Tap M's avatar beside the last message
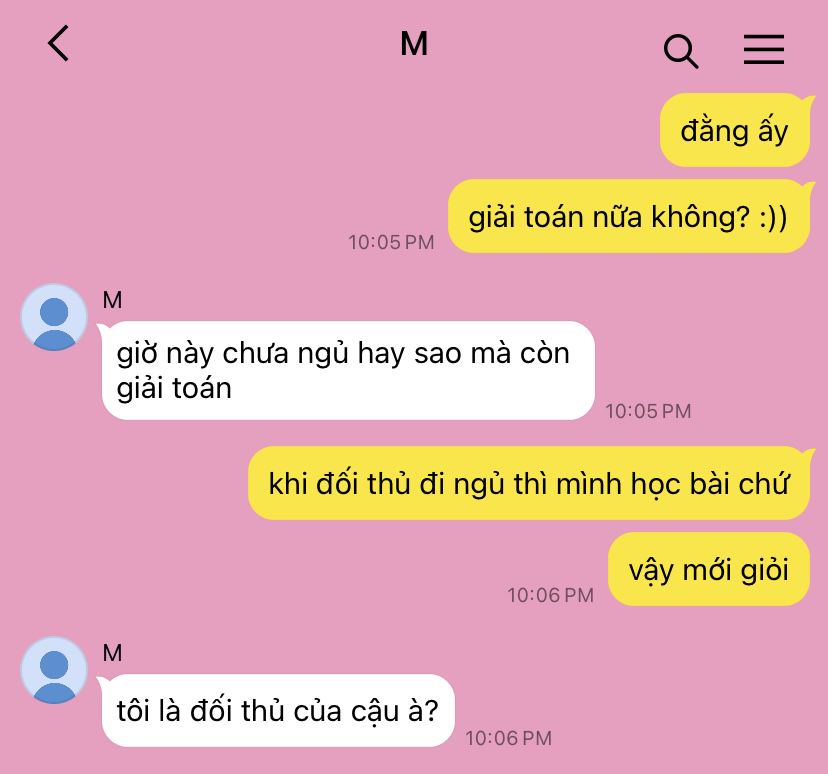The height and width of the screenshot is (774, 828). [54, 671]
